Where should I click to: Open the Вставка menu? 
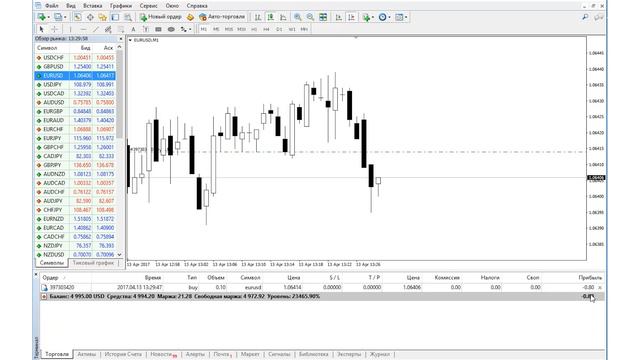[93, 6]
